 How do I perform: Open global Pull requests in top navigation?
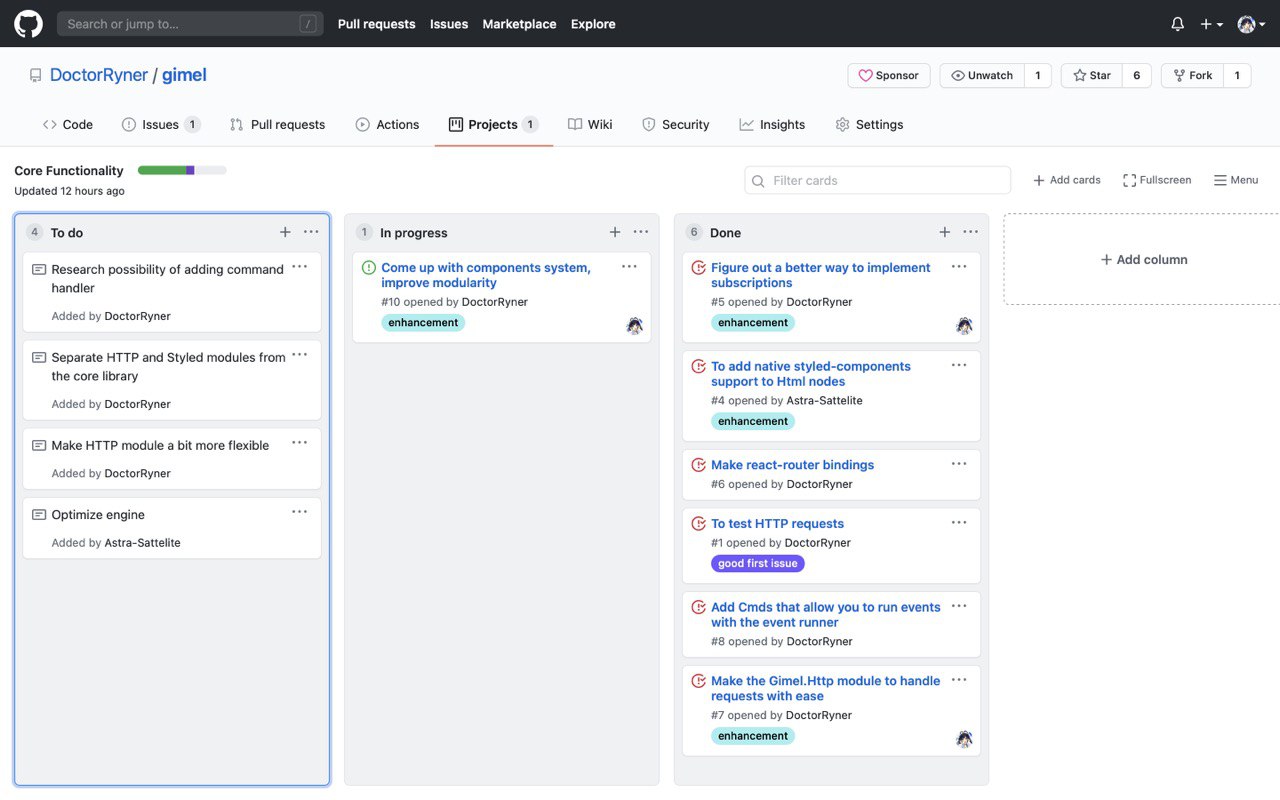click(x=376, y=24)
